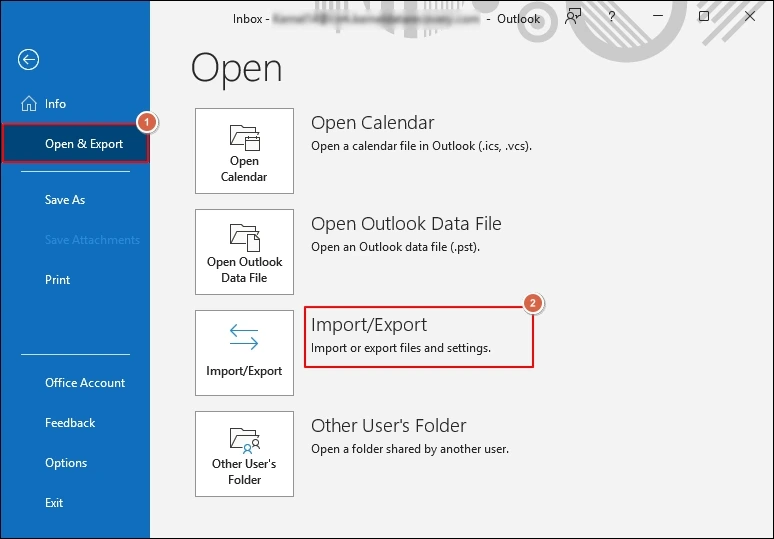Click the calendar folder icon
Viewport: 774px width, 539px height.
pos(245,138)
